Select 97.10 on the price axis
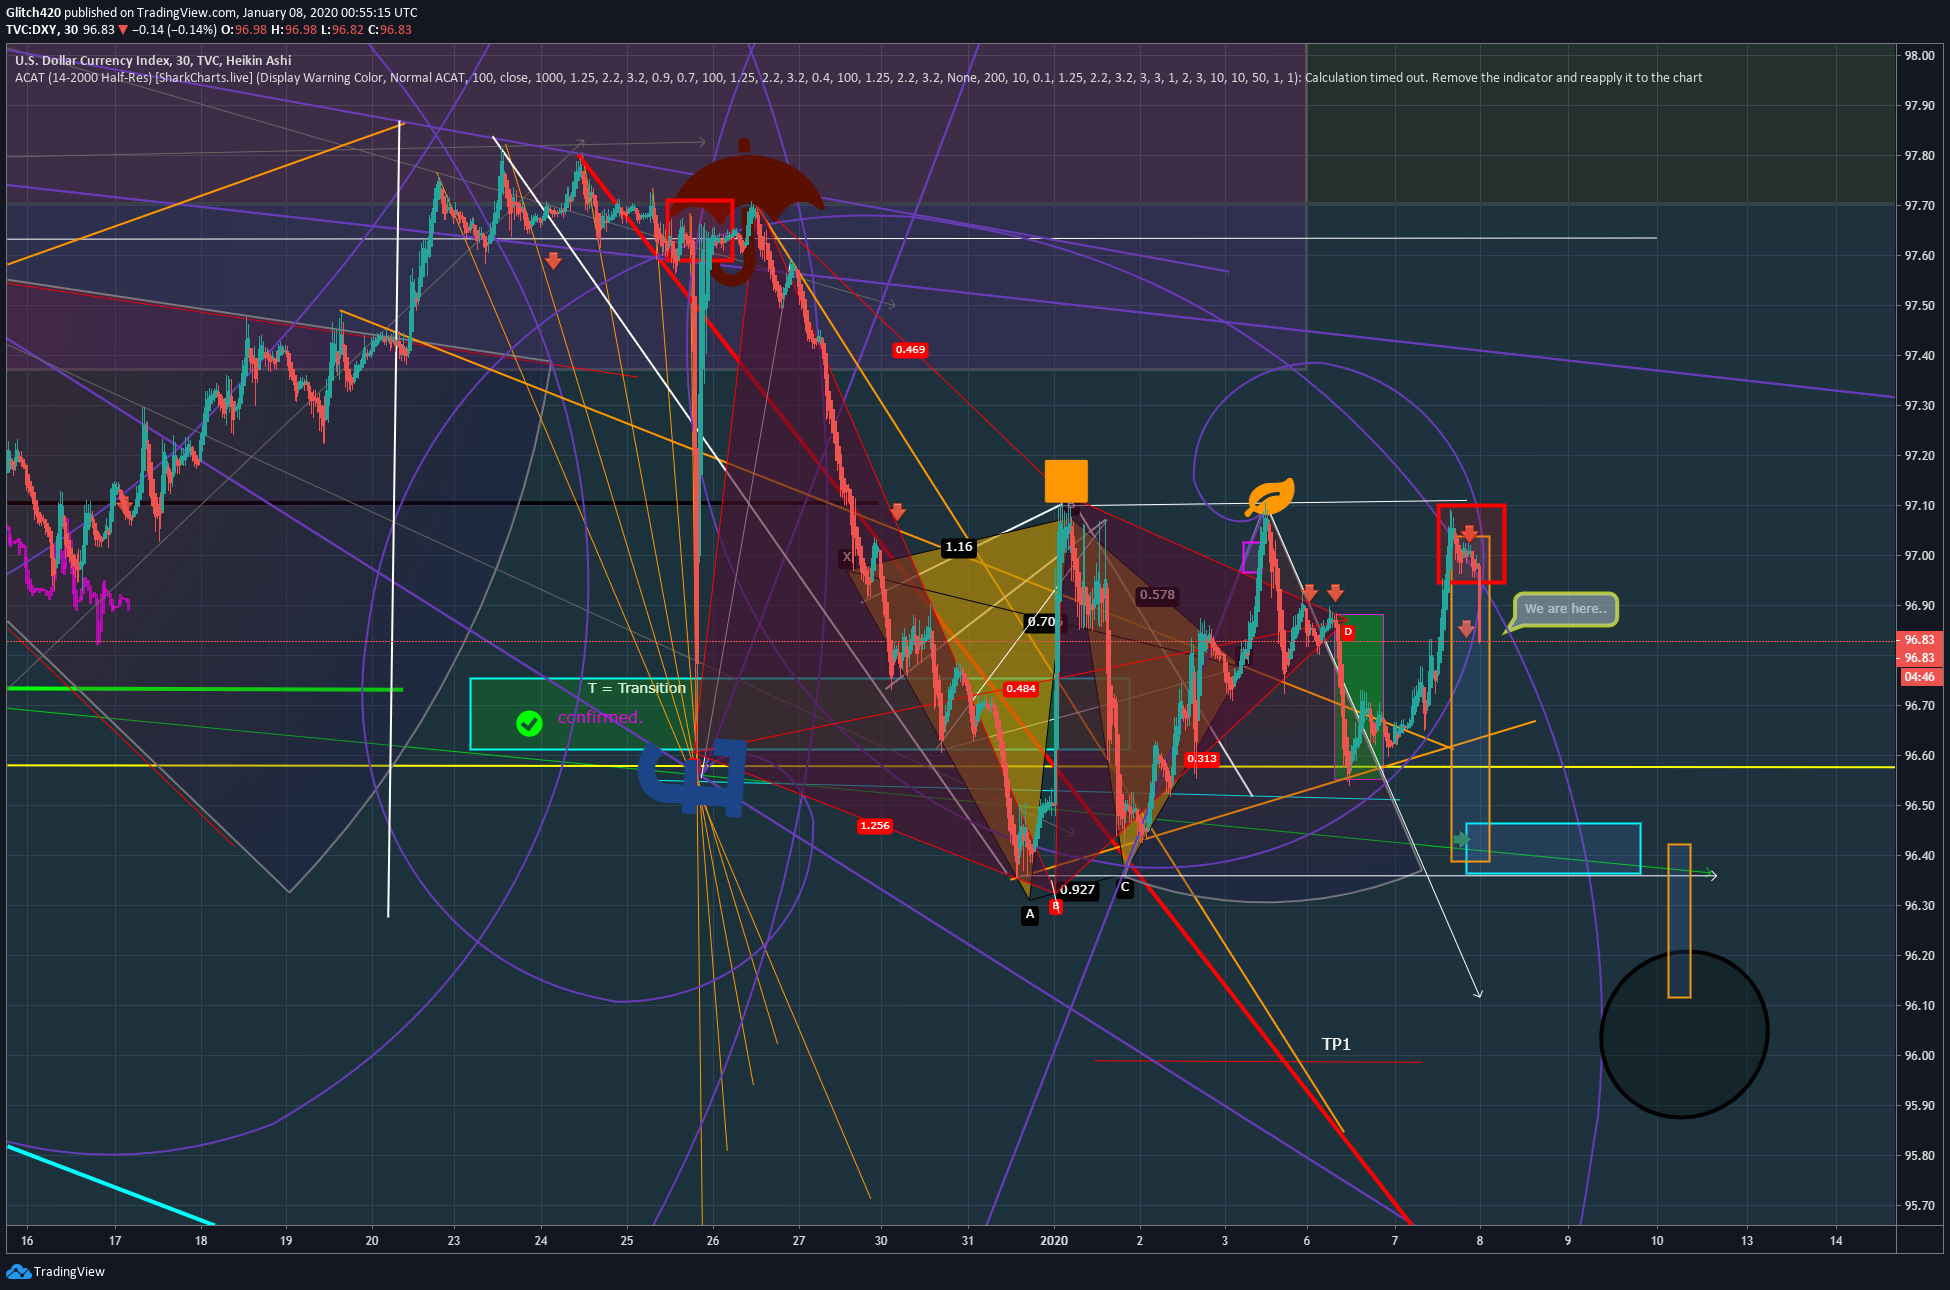Image resolution: width=1950 pixels, height=1290 pixels. pos(1919,506)
